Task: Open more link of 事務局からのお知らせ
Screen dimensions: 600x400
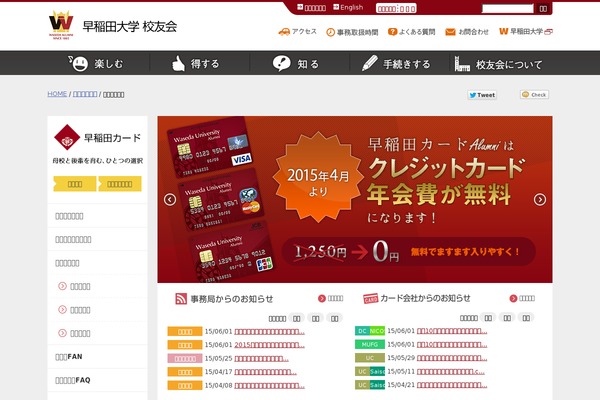Action: click(331, 298)
